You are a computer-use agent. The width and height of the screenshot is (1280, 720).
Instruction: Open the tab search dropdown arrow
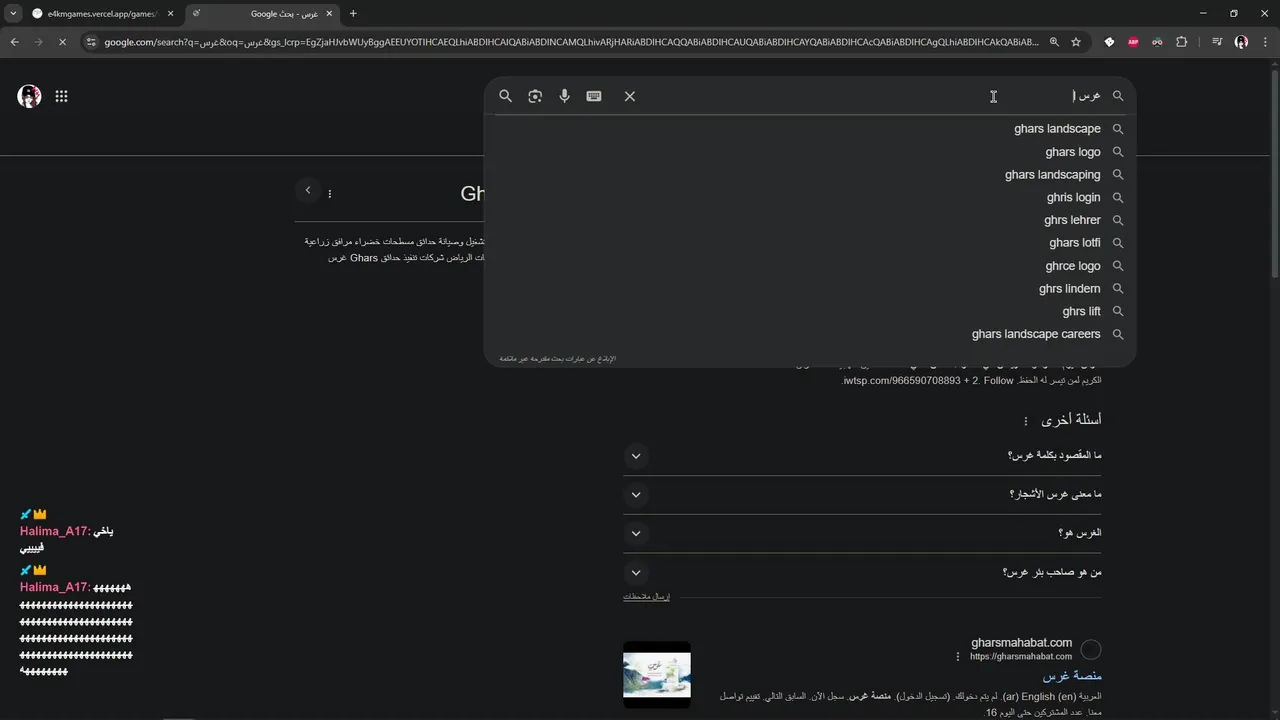[x=13, y=14]
